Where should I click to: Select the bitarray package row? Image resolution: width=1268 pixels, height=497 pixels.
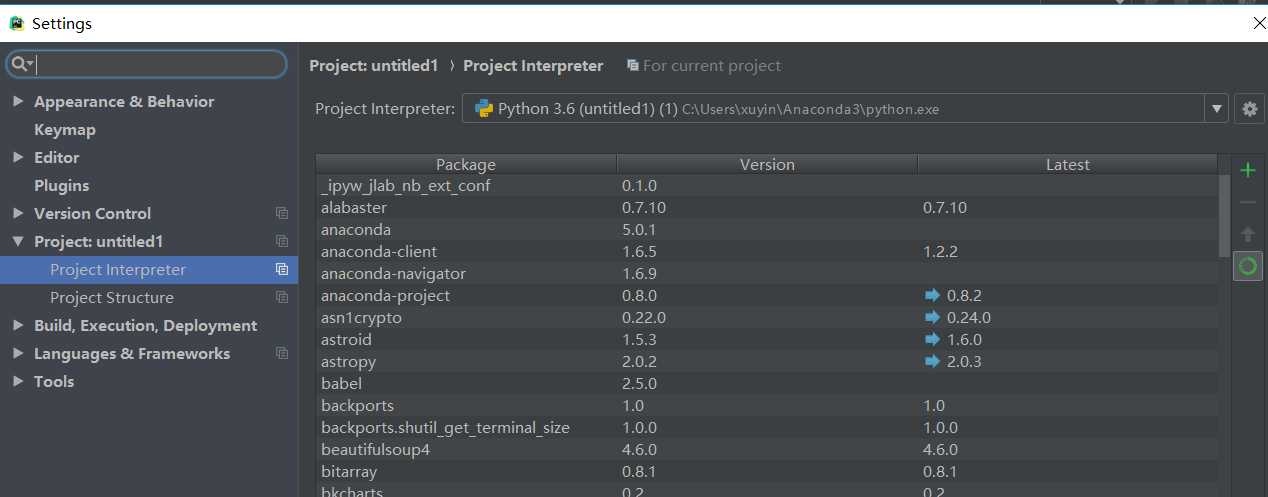click(767, 471)
